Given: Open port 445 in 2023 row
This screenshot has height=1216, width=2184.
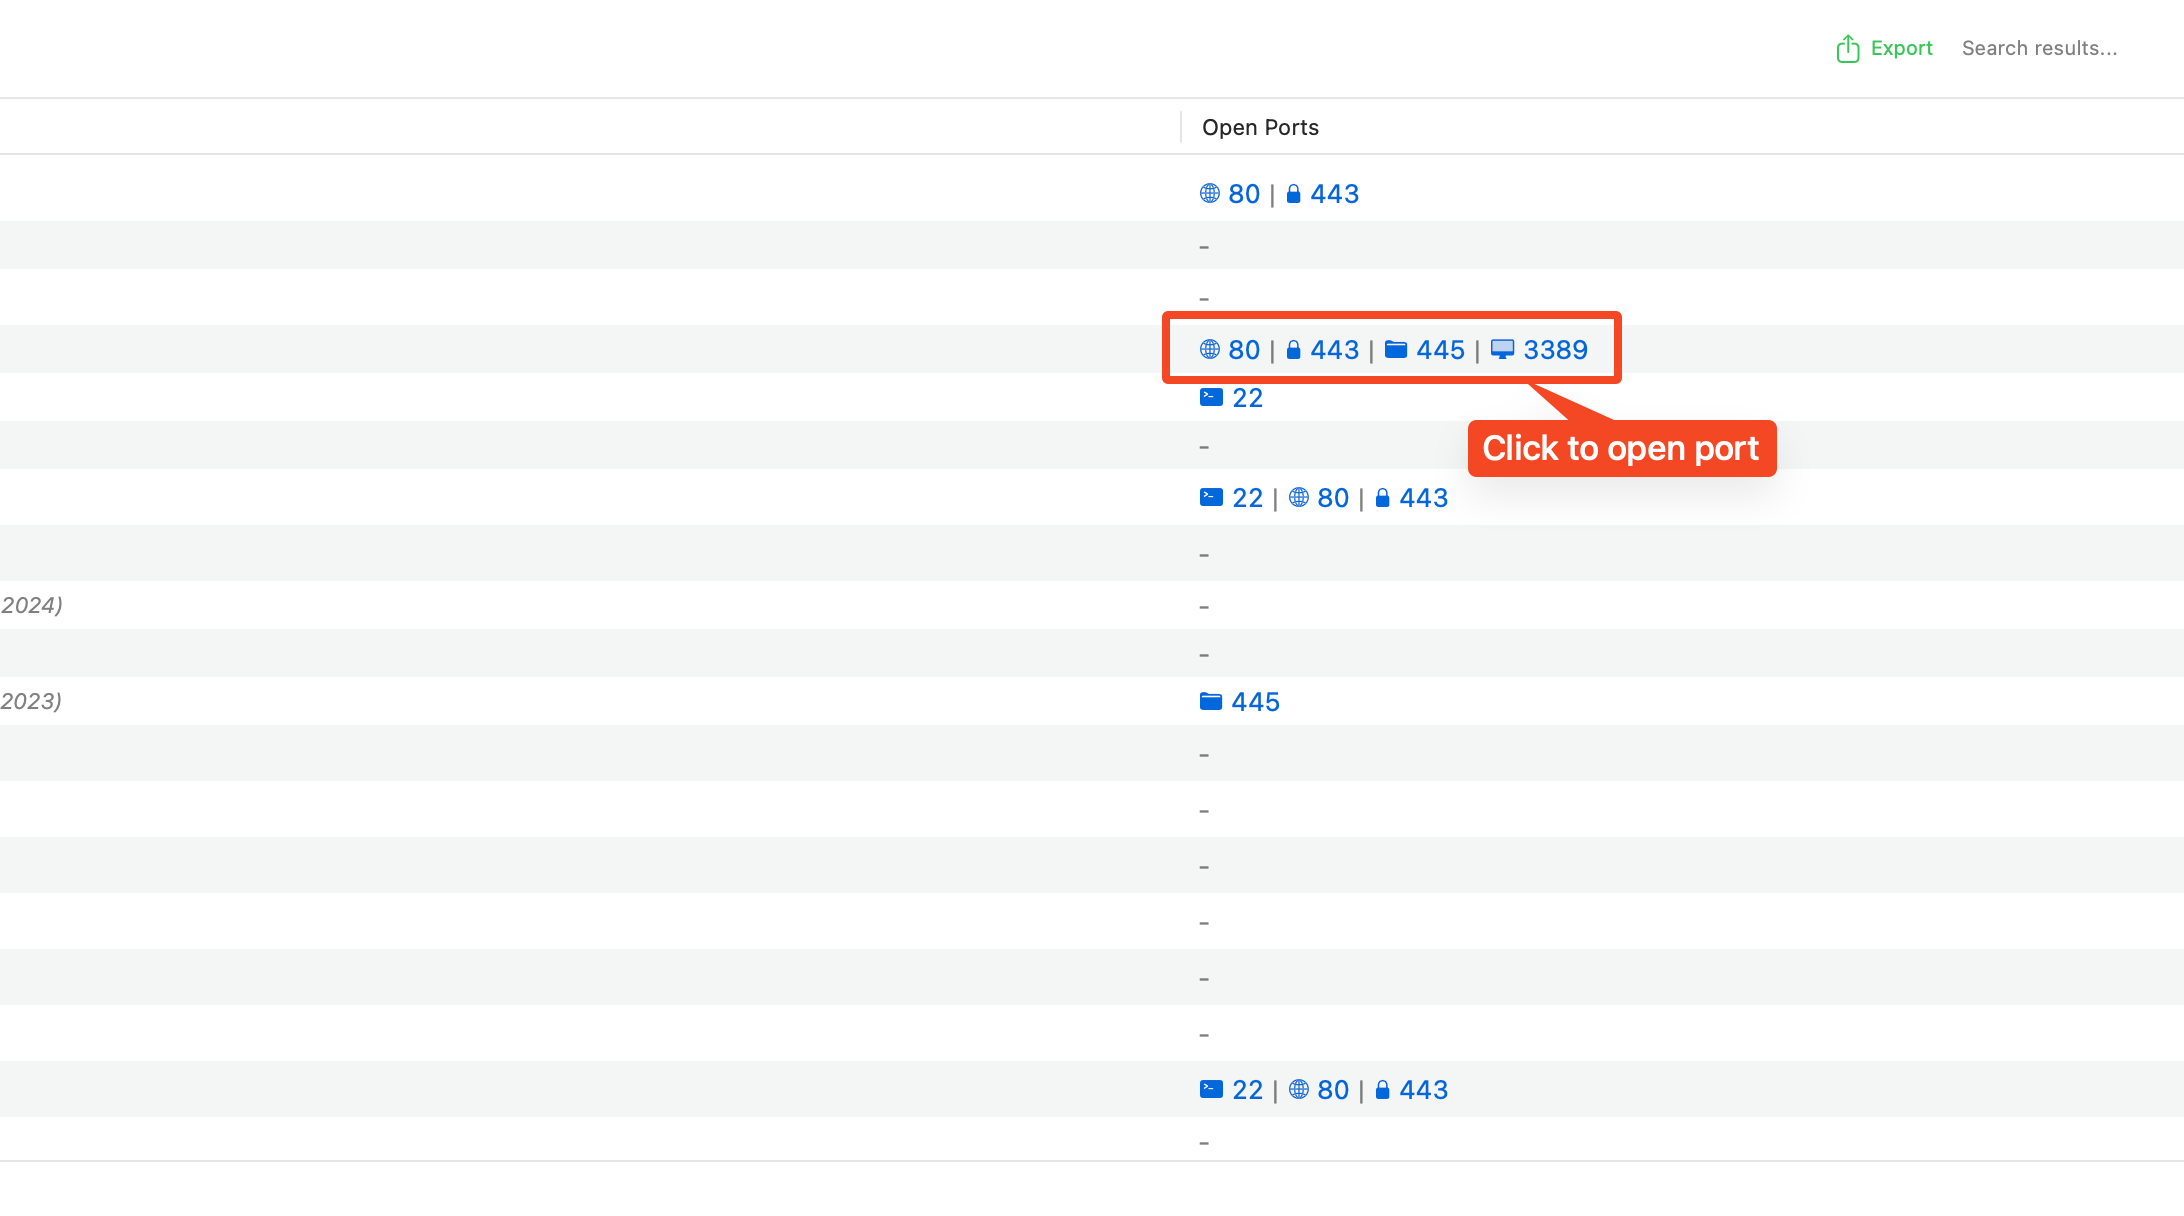Looking at the screenshot, I should 1255,702.
